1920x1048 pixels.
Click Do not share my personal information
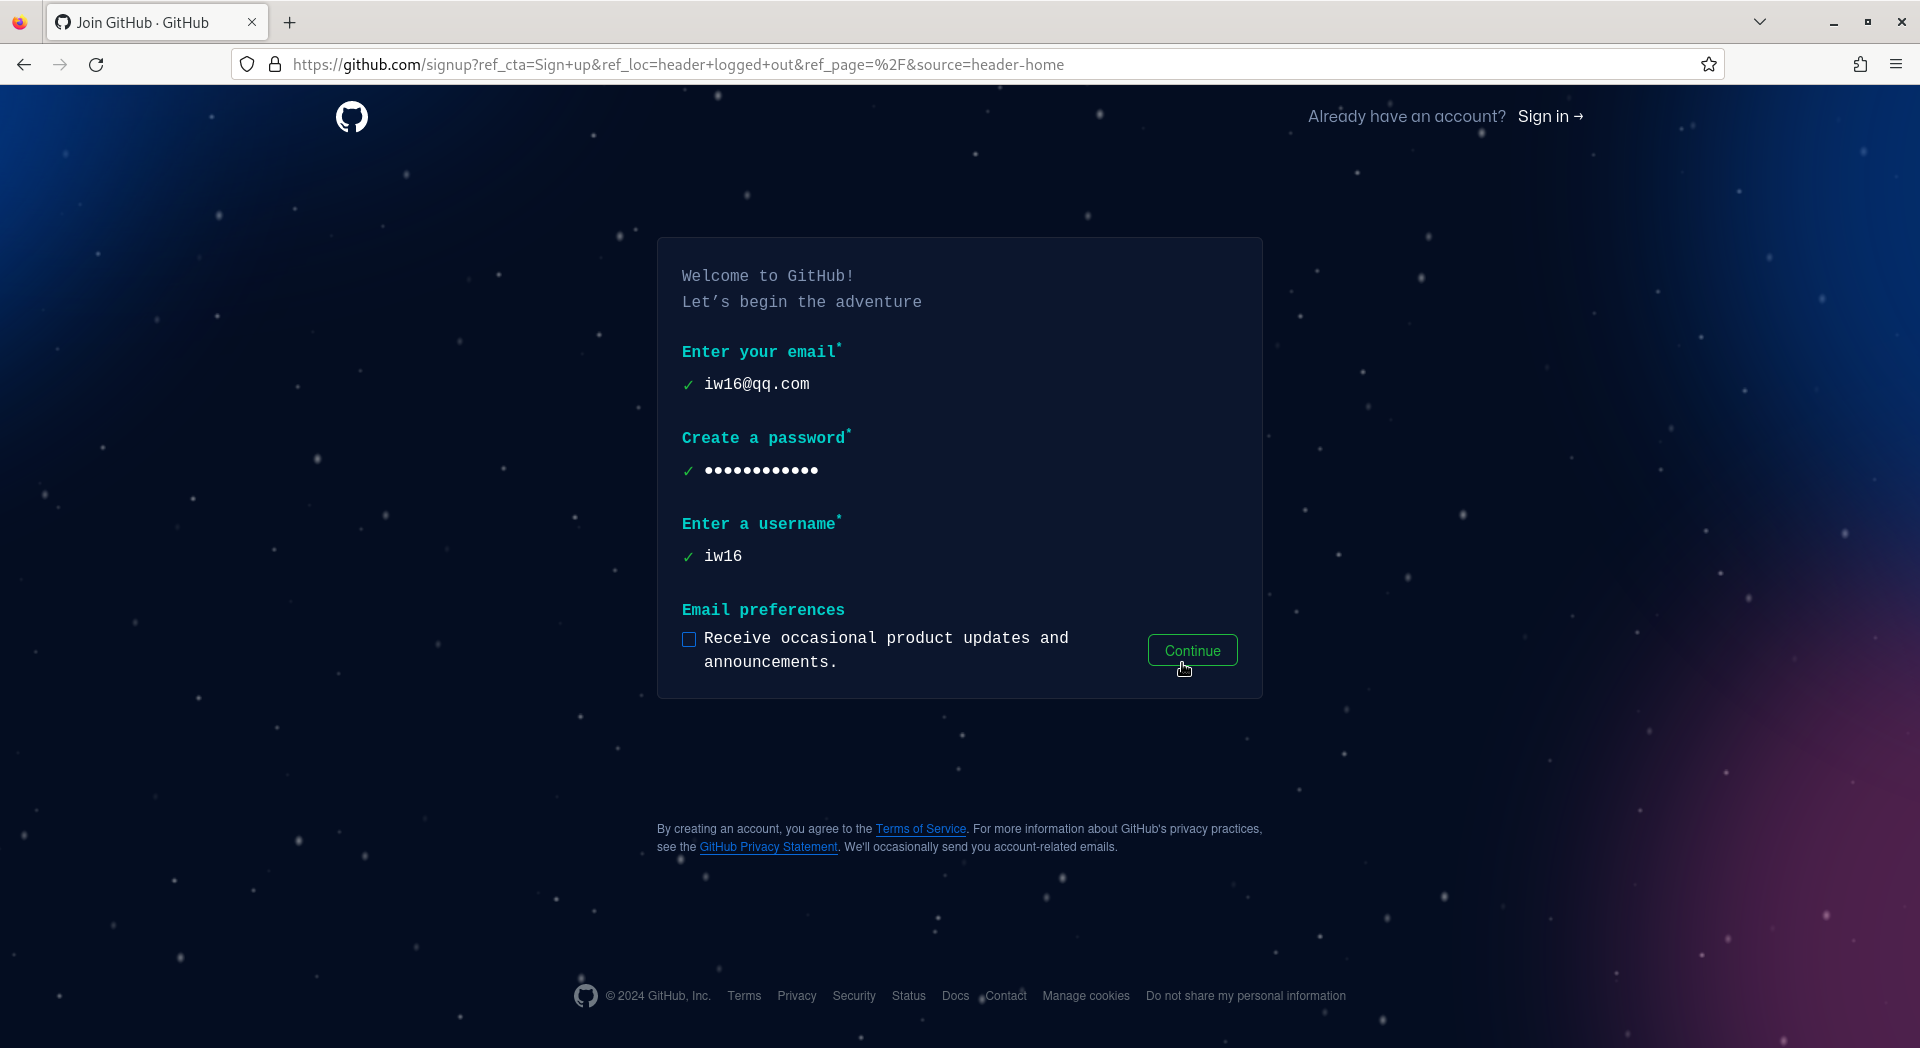[x=1246, y=996]
